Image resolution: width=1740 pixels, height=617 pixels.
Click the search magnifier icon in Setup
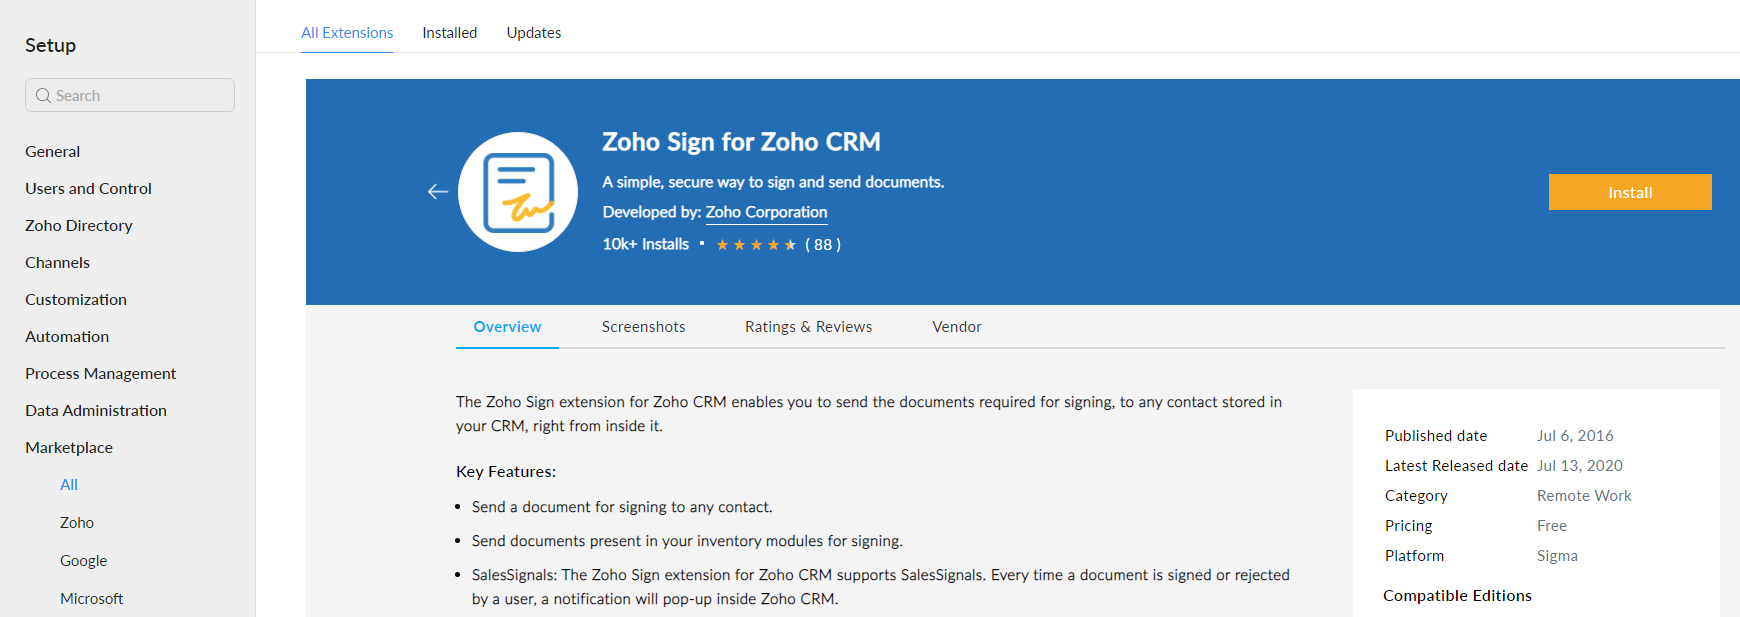pyautogui.click(x=43, y=96)
